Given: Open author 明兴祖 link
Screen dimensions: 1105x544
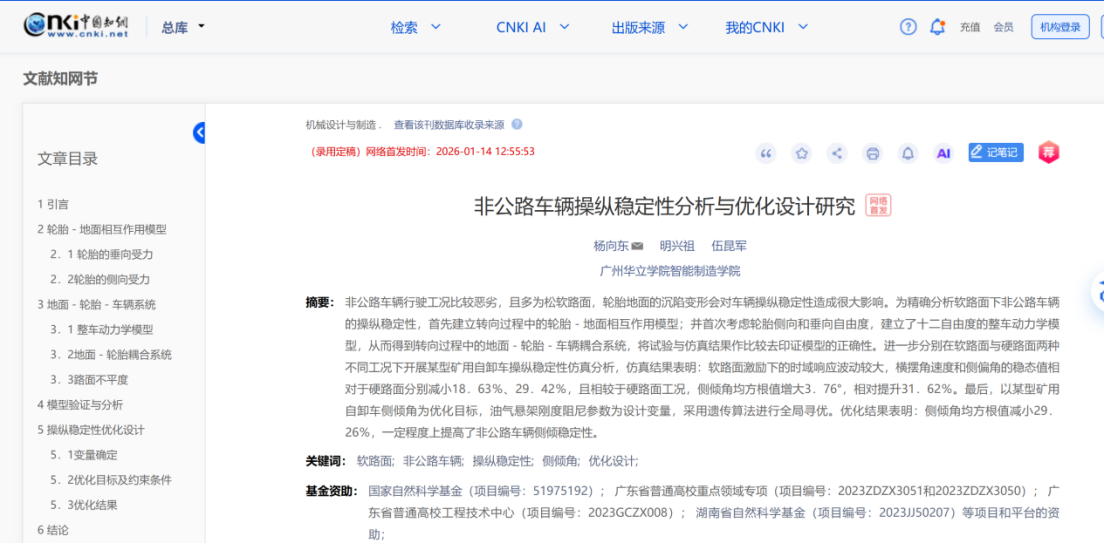Looking at the screenshot, I should point(677,245).
